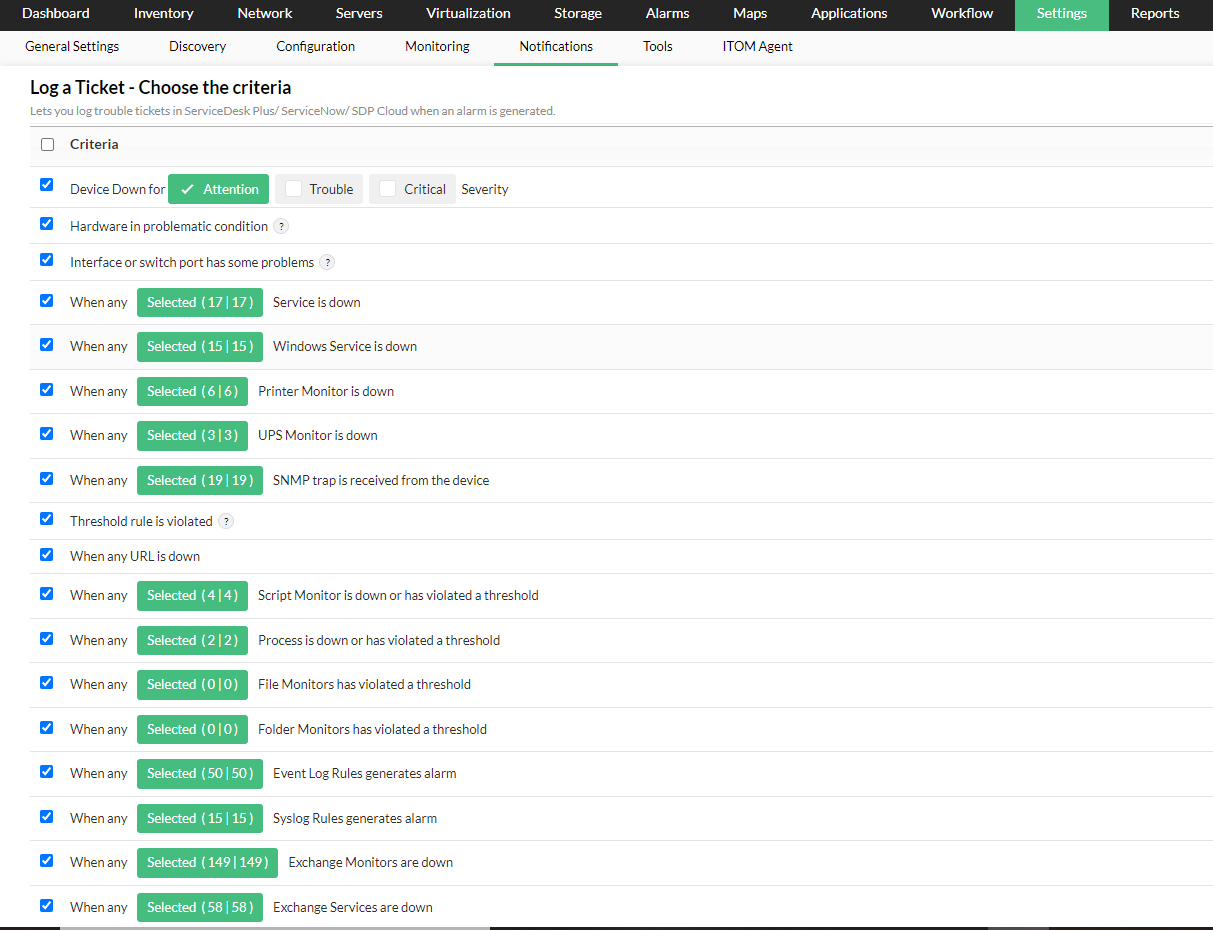Select the Notifications tab
Viewport: 1213px width, 930px height.
556,47
